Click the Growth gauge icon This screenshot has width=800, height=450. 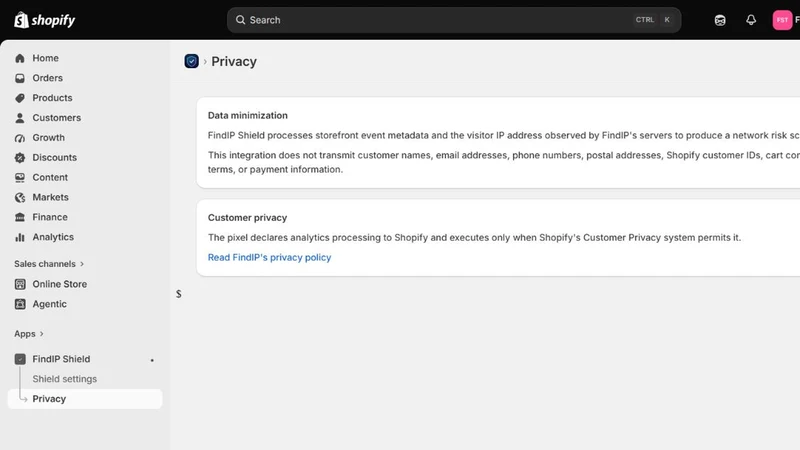point(20,138)
